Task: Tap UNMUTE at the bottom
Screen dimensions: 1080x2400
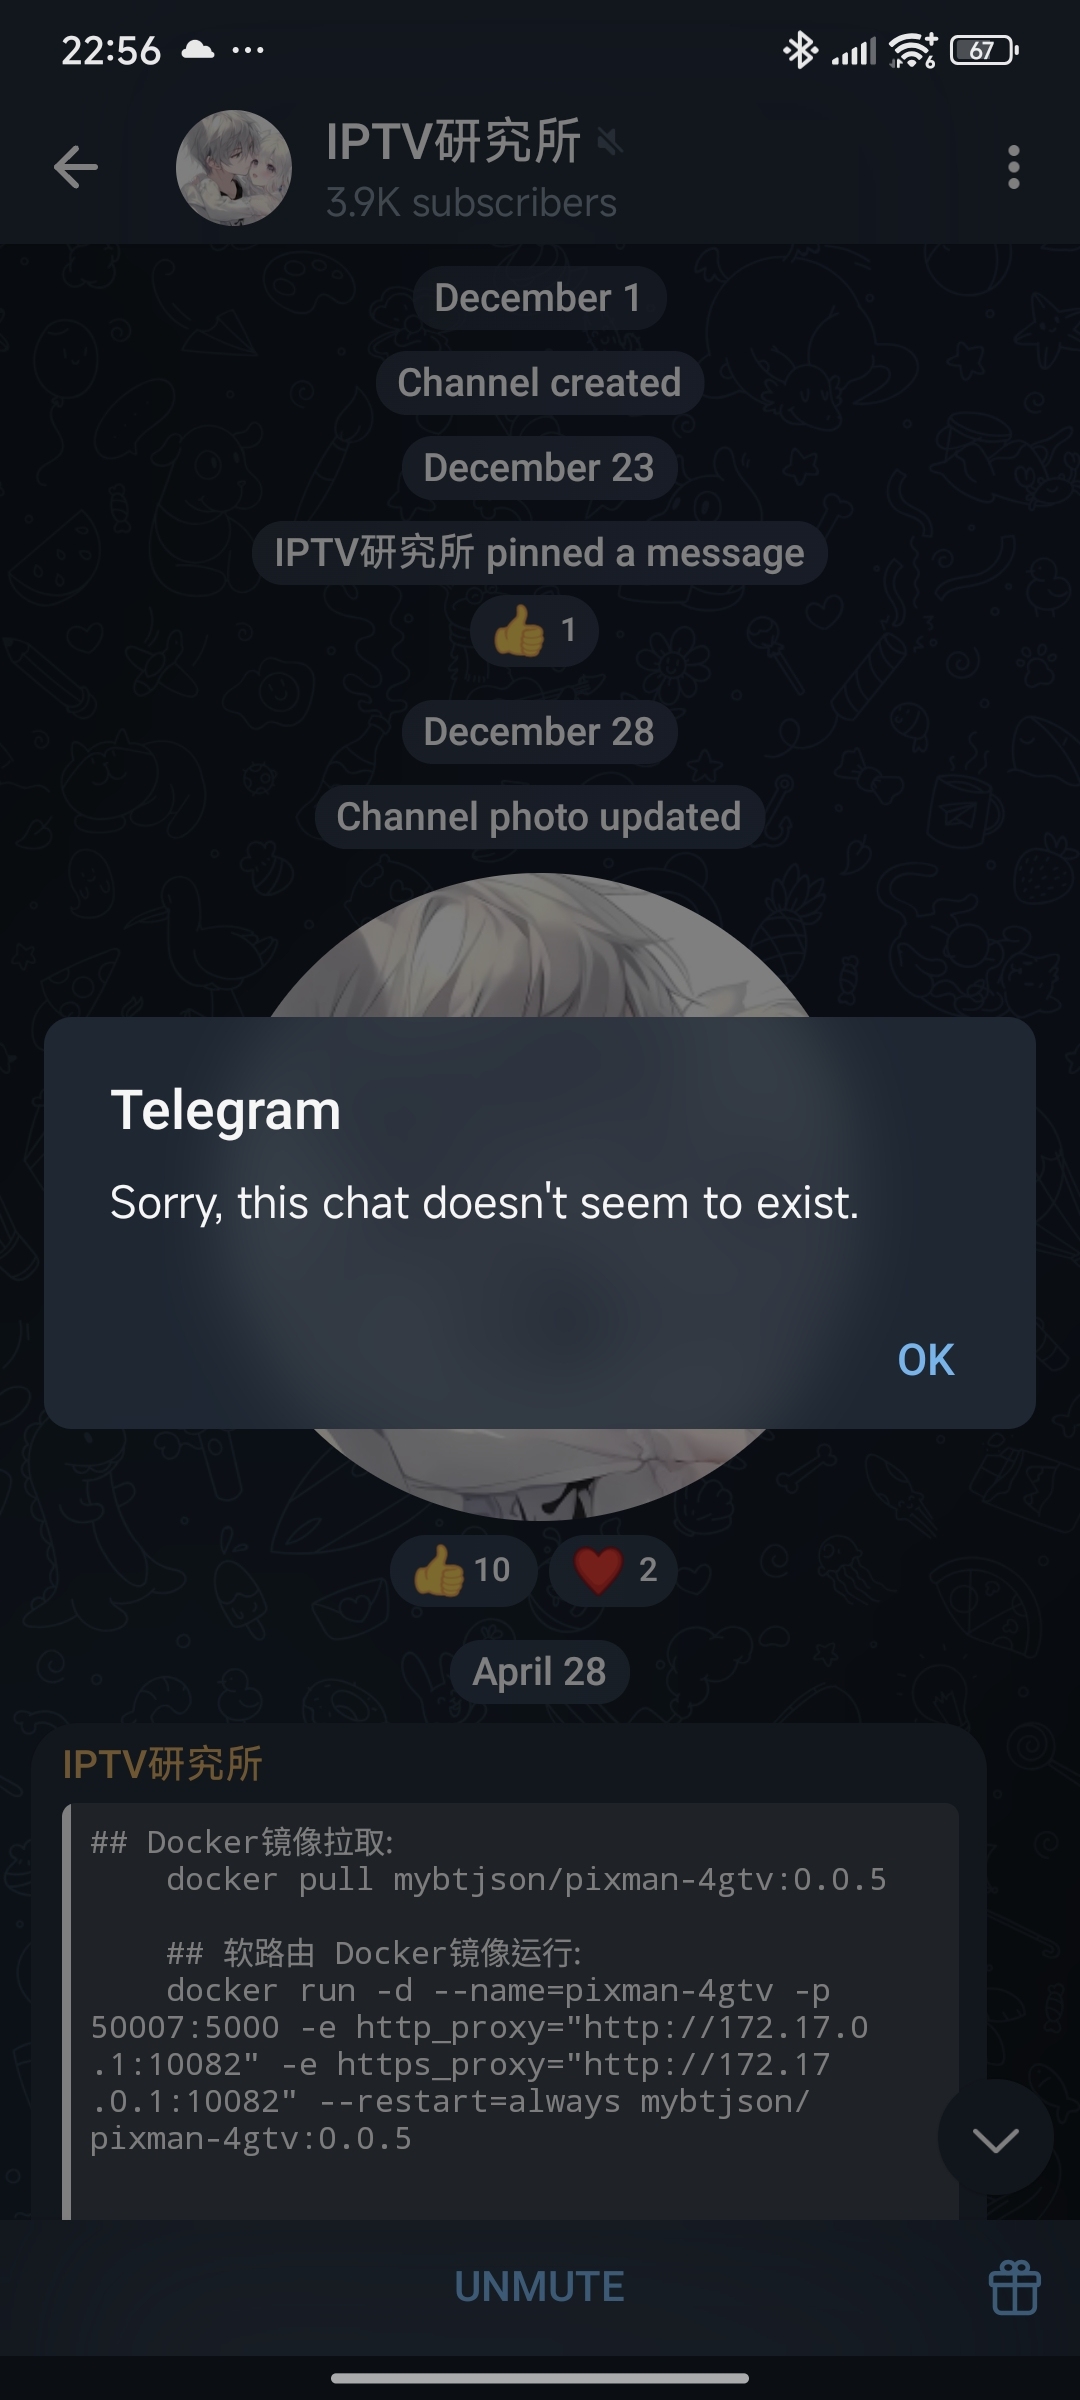Action: (539, 2286)
